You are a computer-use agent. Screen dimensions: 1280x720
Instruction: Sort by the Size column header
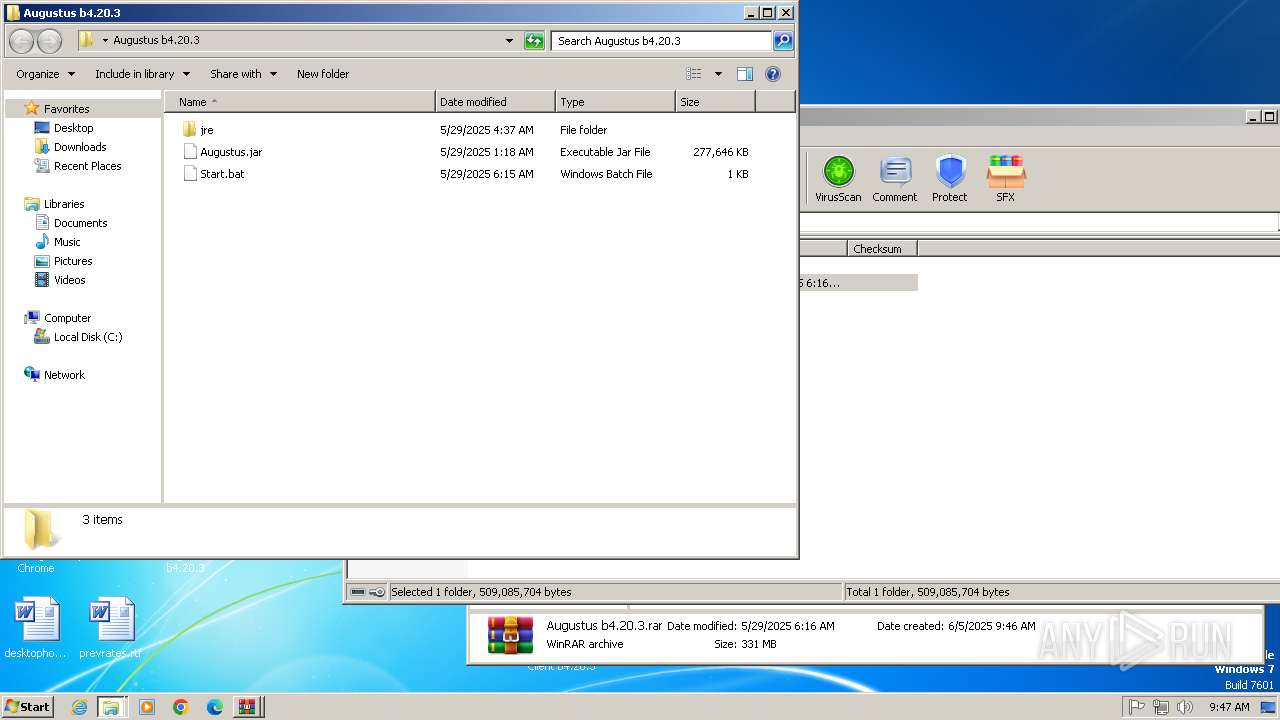pyautogui.click(x=715, y=102)
